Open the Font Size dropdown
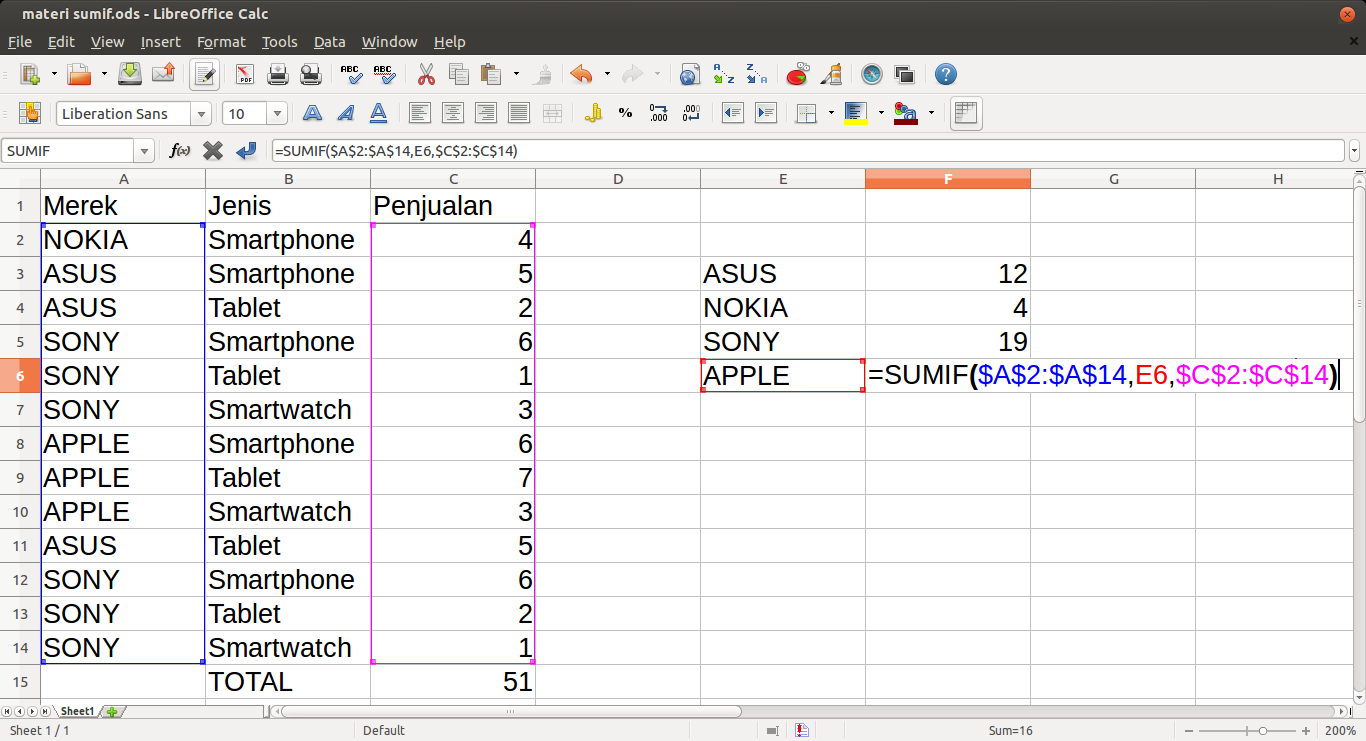The width and height of the screenshot is (1366, 741). 277,114
